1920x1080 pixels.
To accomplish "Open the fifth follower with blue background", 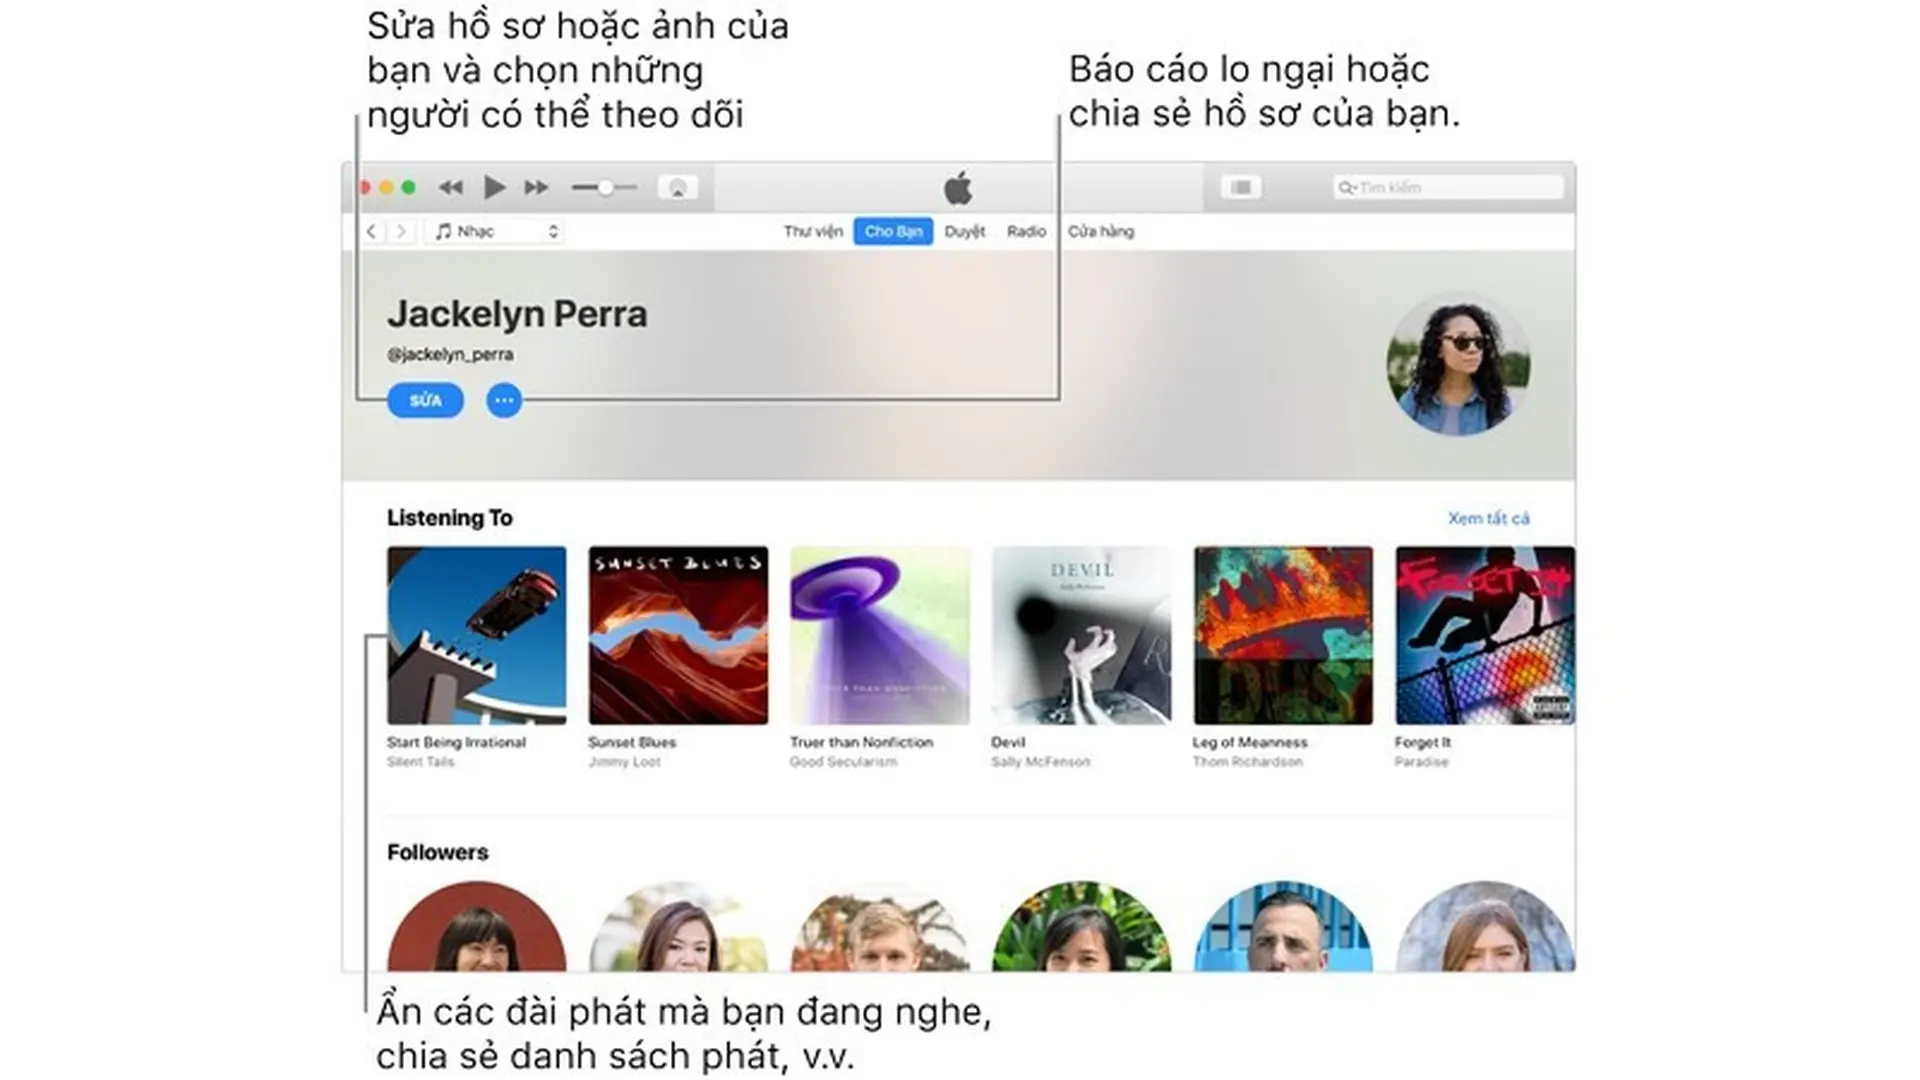I will coord(1283,926).
